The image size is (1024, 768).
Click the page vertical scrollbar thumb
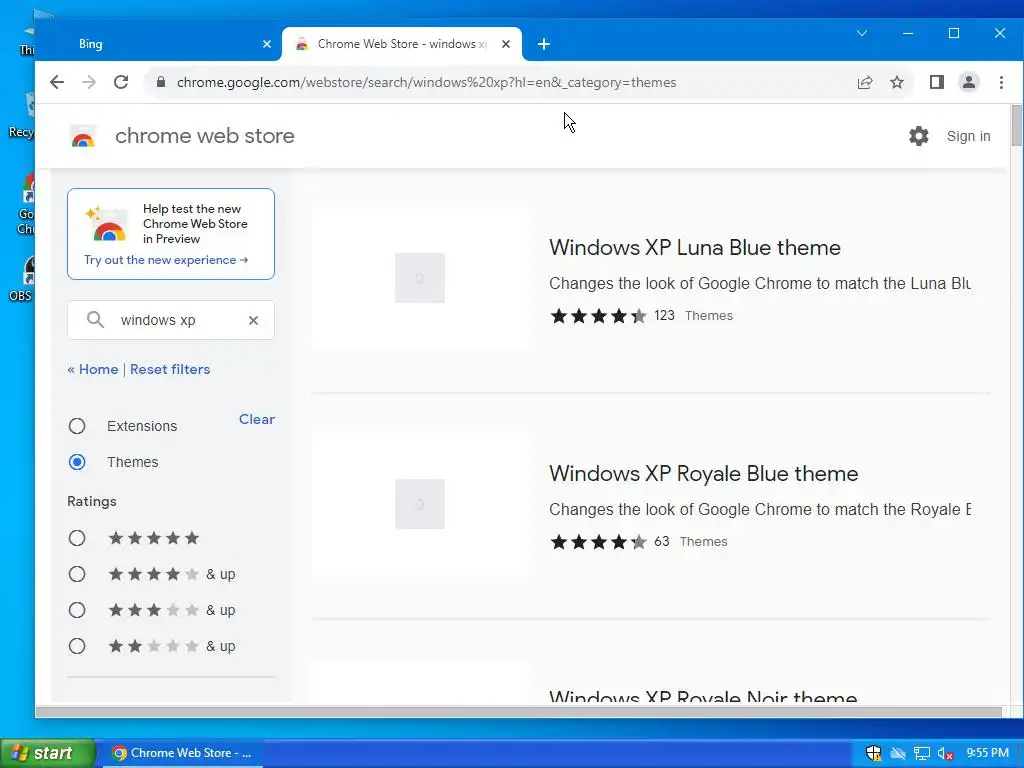(1017, 125)
